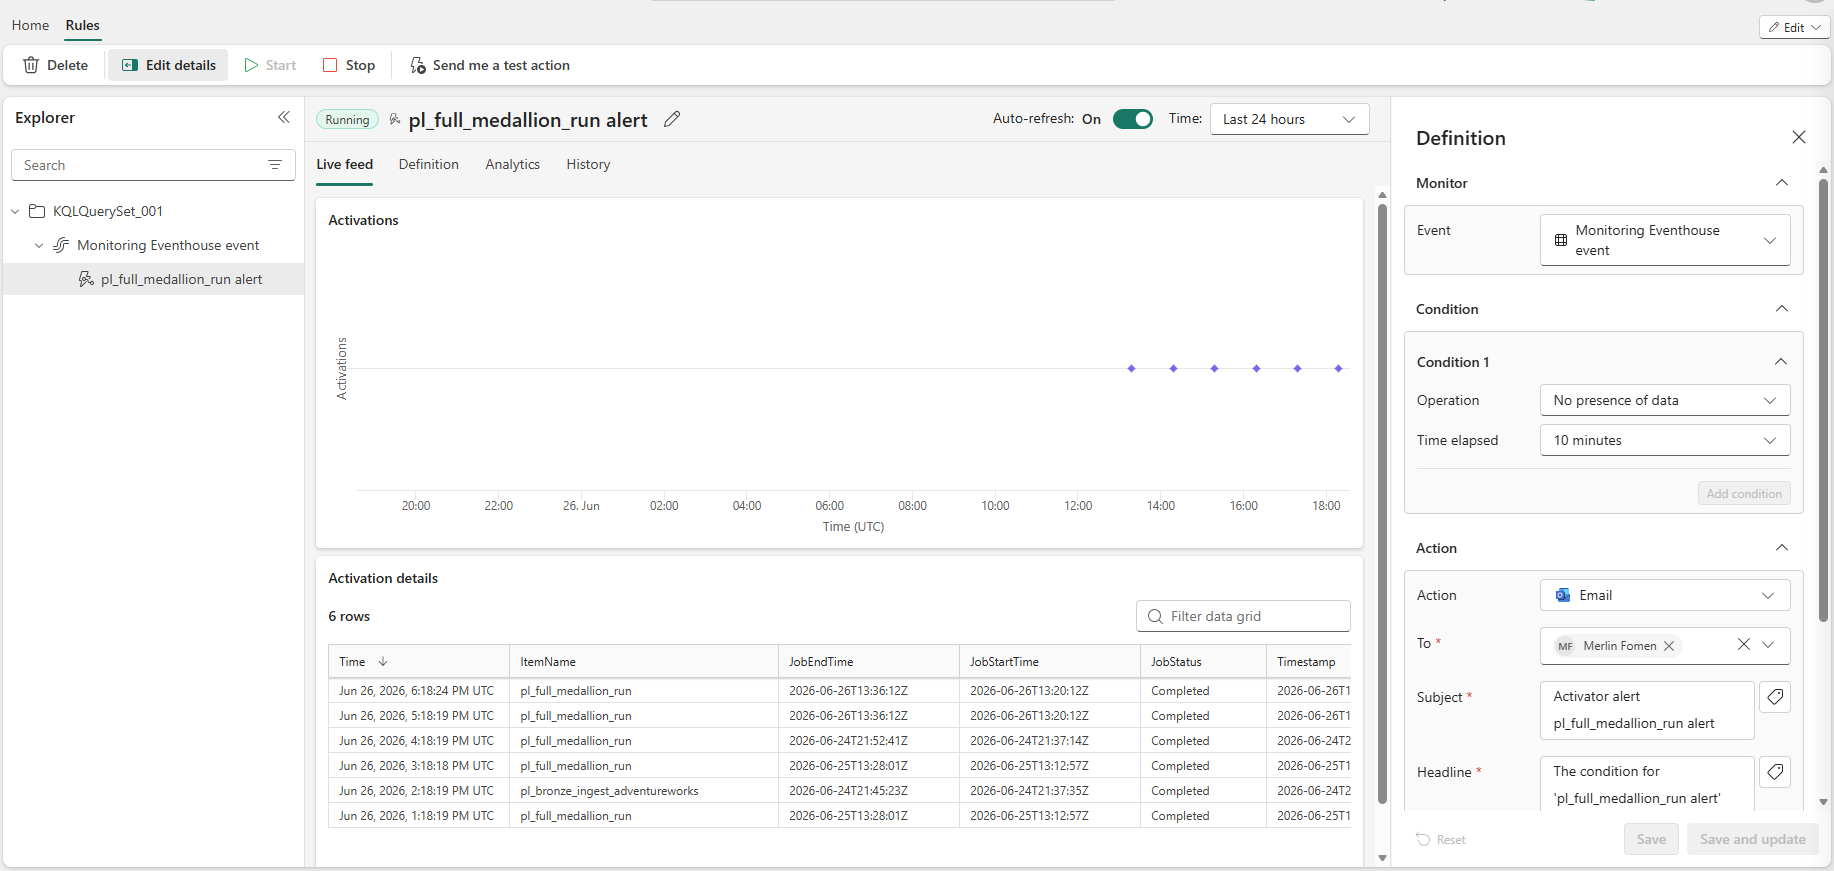
Task: Open the Time range Last 24 hours dropdown
Action: (1289, 119)
